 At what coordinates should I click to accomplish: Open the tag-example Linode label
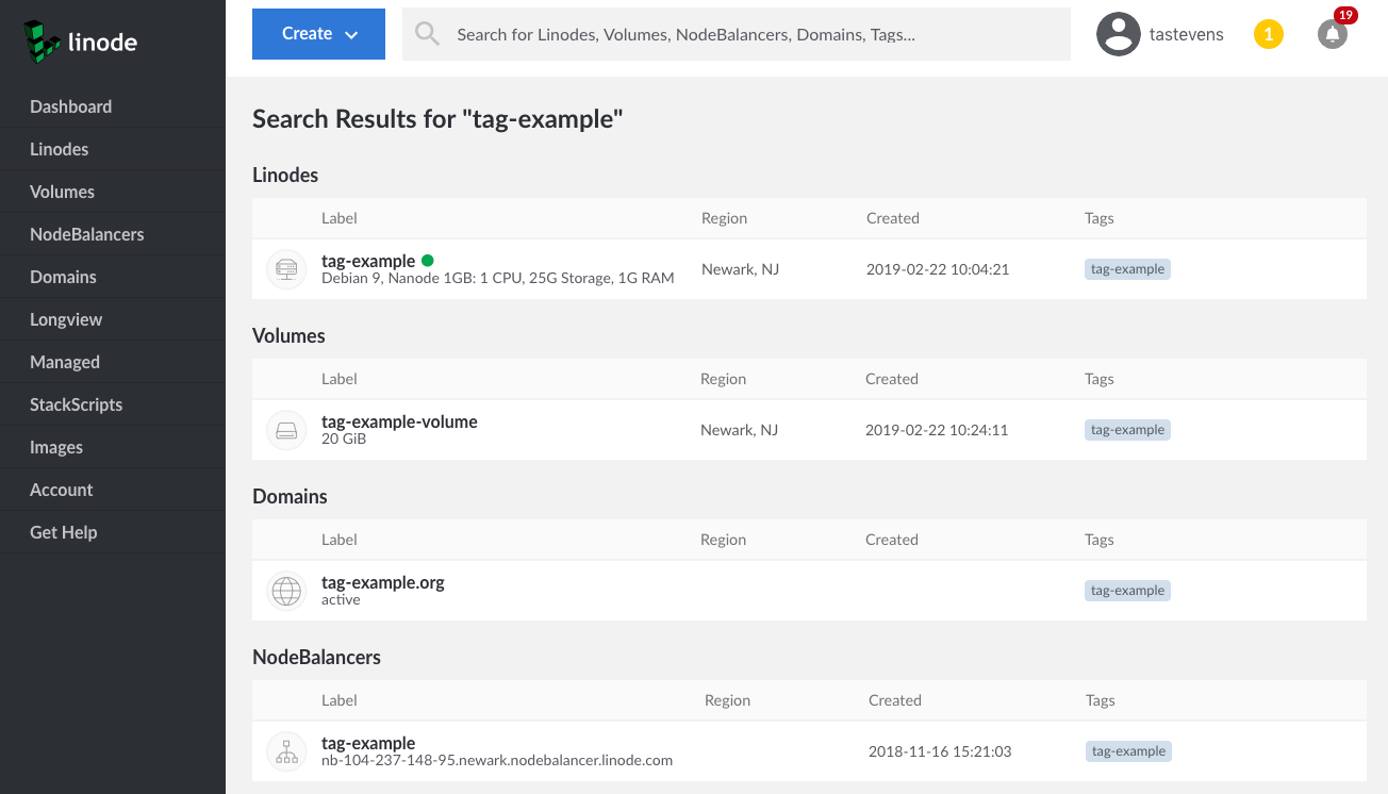point(367,260)
